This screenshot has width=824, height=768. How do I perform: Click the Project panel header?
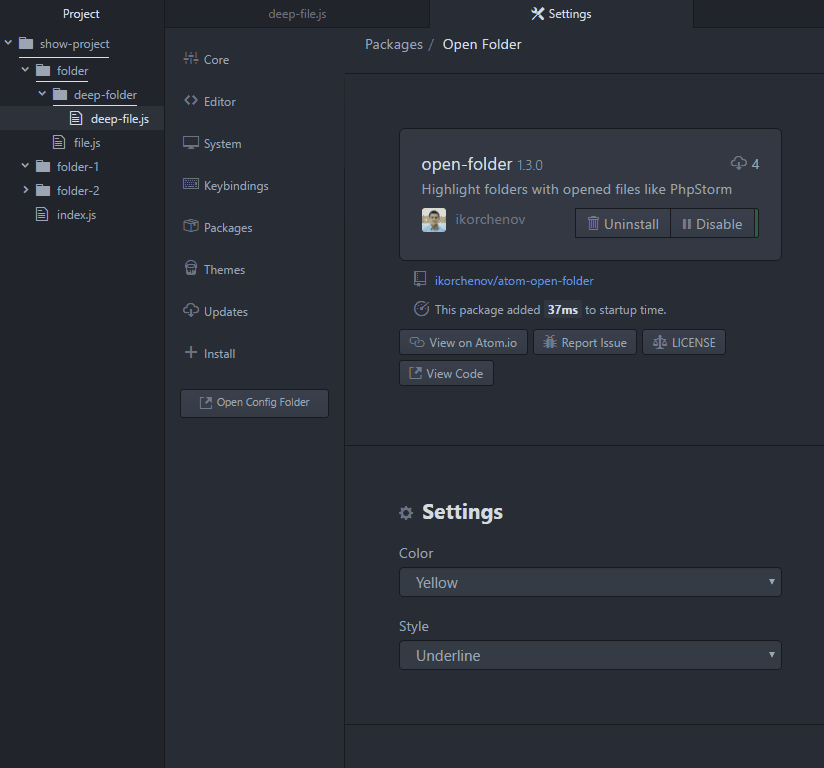tap(81, 14)
